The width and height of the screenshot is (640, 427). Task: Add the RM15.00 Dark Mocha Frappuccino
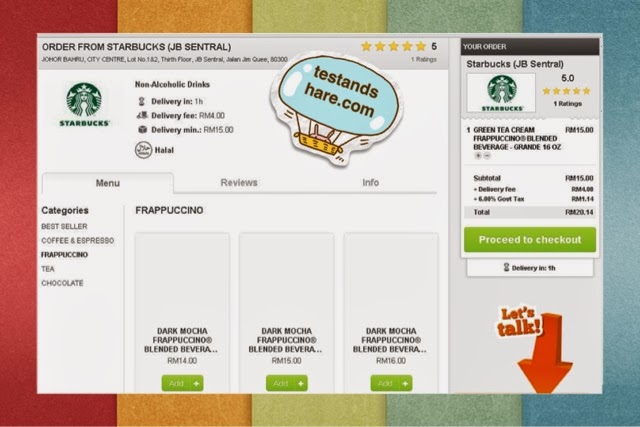[287, 383]
